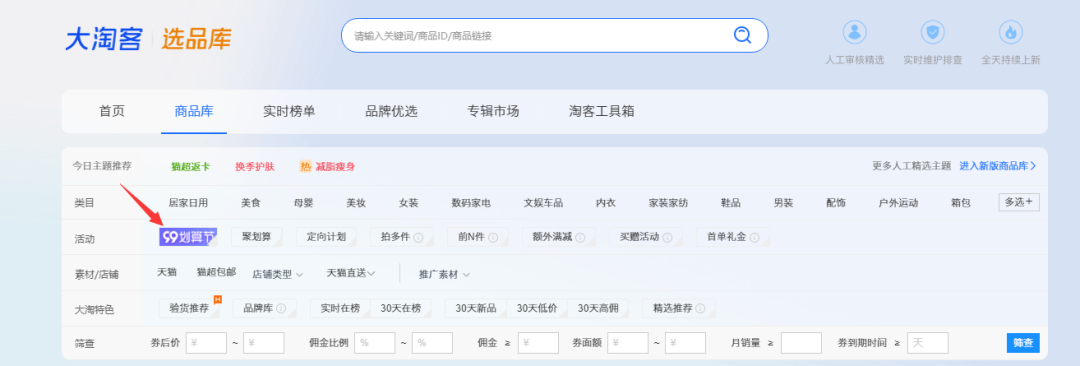Click the 筛查 button
1080x366 pixels.
coord(1023,343)
